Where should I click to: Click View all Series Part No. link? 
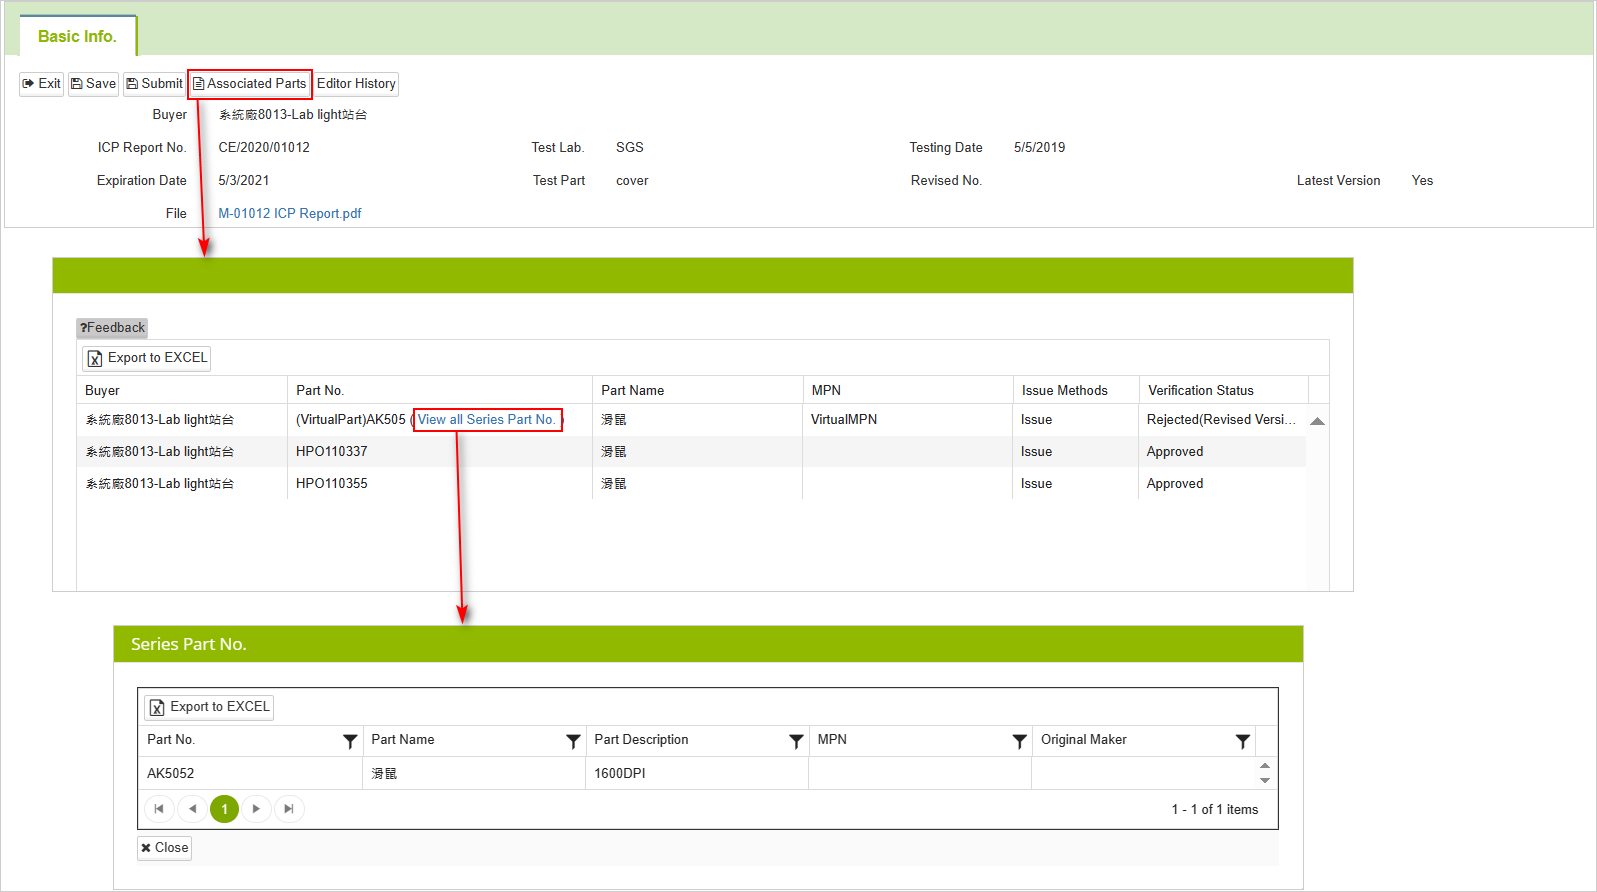click(486, 419)
